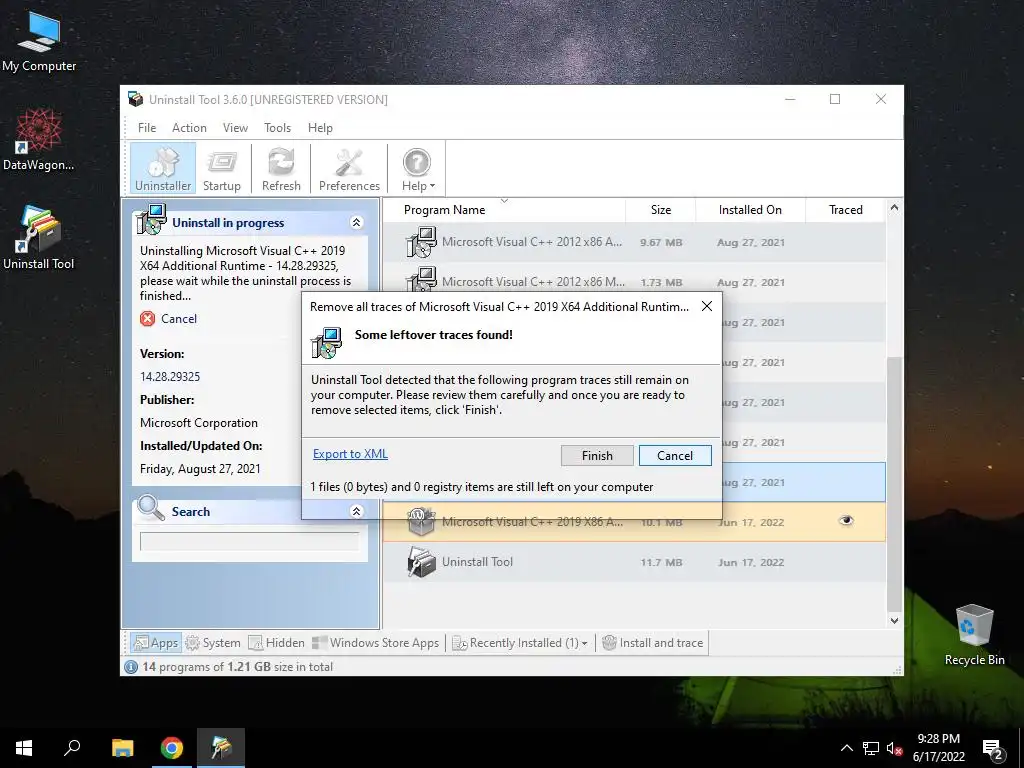This screenshot has width=1024, height=768.
Task: Sort by Size column header
Action: point(660,210)
